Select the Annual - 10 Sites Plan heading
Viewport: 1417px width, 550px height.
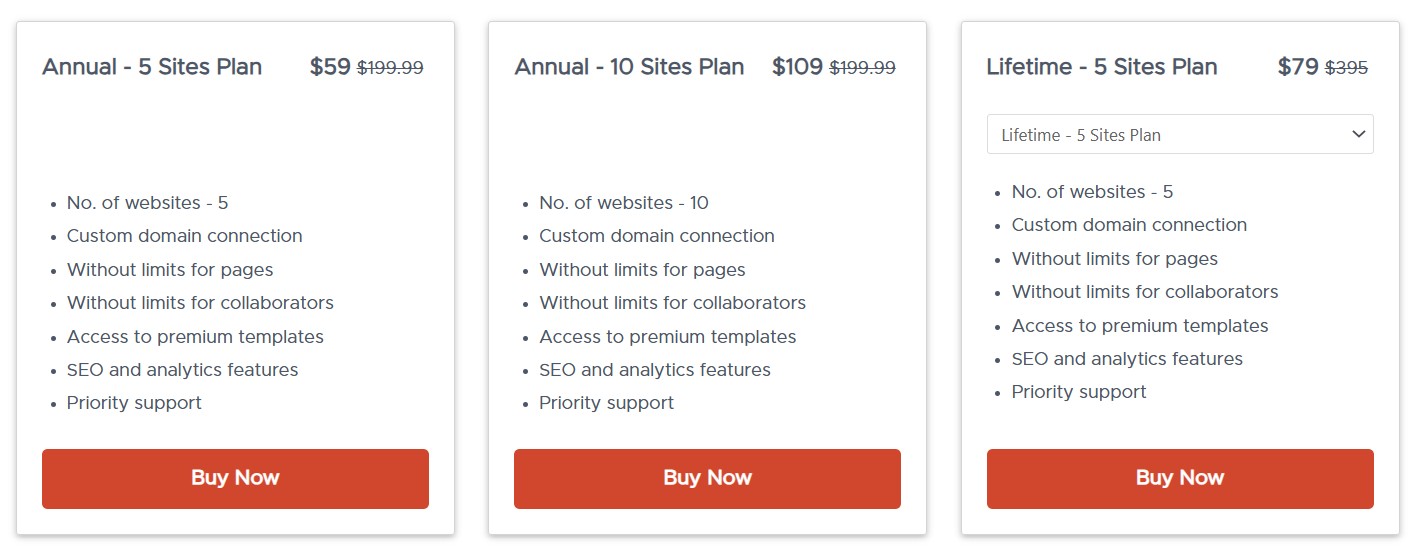(629, 67)
